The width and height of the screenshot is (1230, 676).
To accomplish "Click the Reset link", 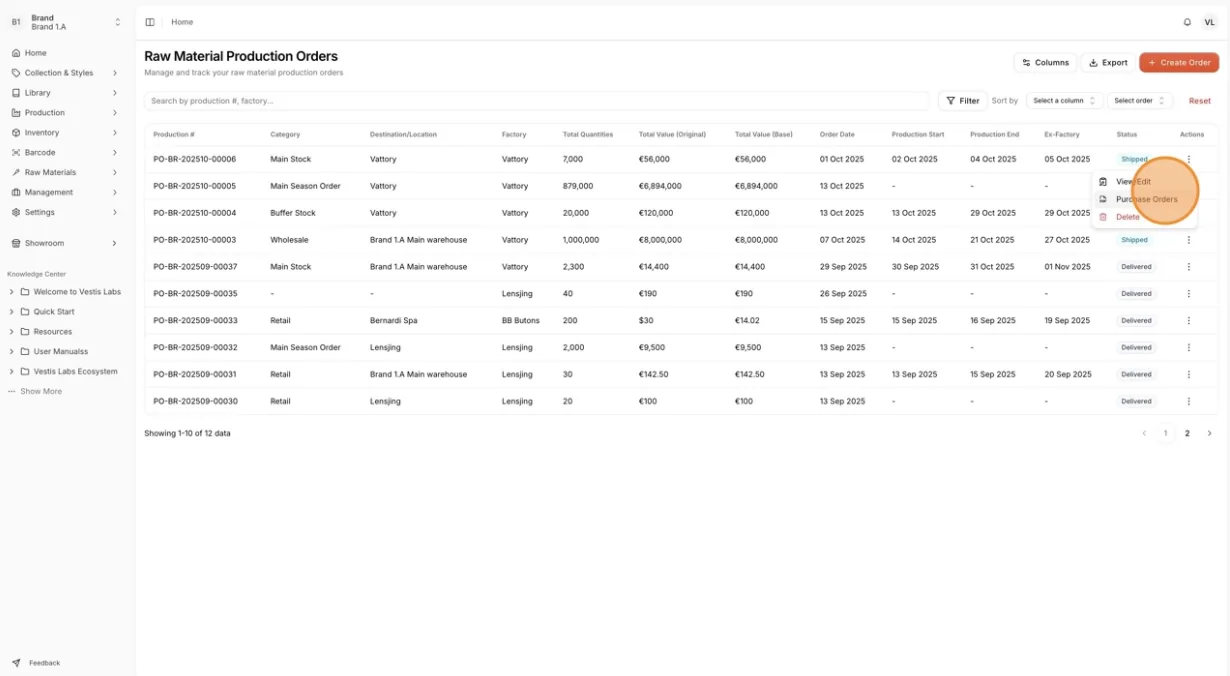I will pyautogui.click(x=1199, y=101).
